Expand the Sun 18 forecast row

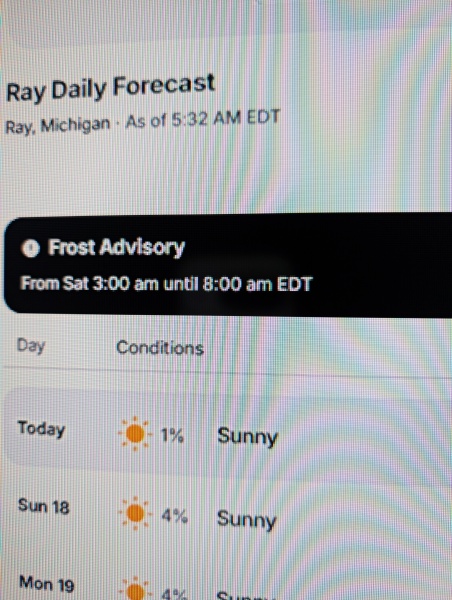(x=228, y=513)
